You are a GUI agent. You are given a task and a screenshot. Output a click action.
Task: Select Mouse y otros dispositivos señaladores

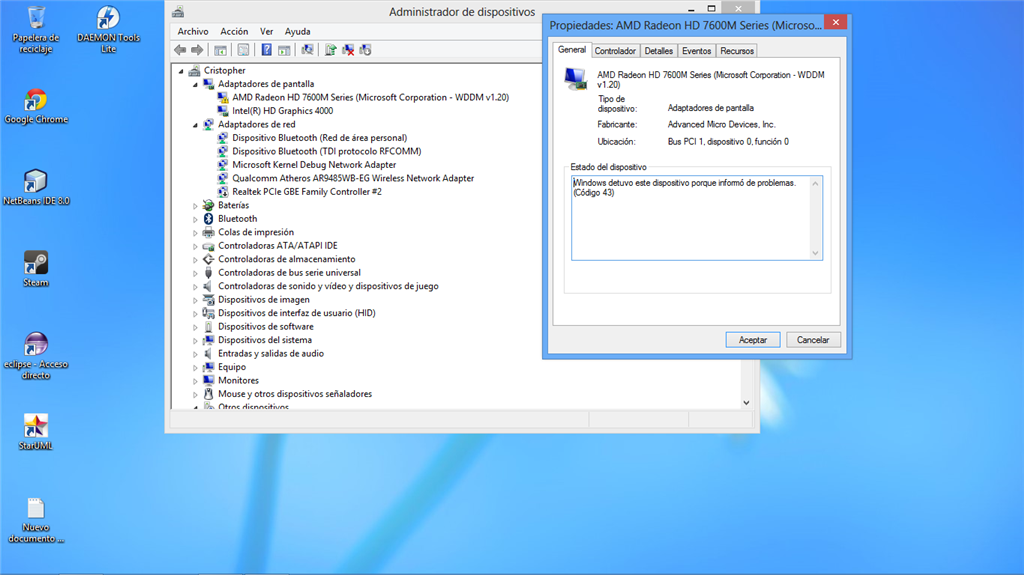(x=295, y=394)
